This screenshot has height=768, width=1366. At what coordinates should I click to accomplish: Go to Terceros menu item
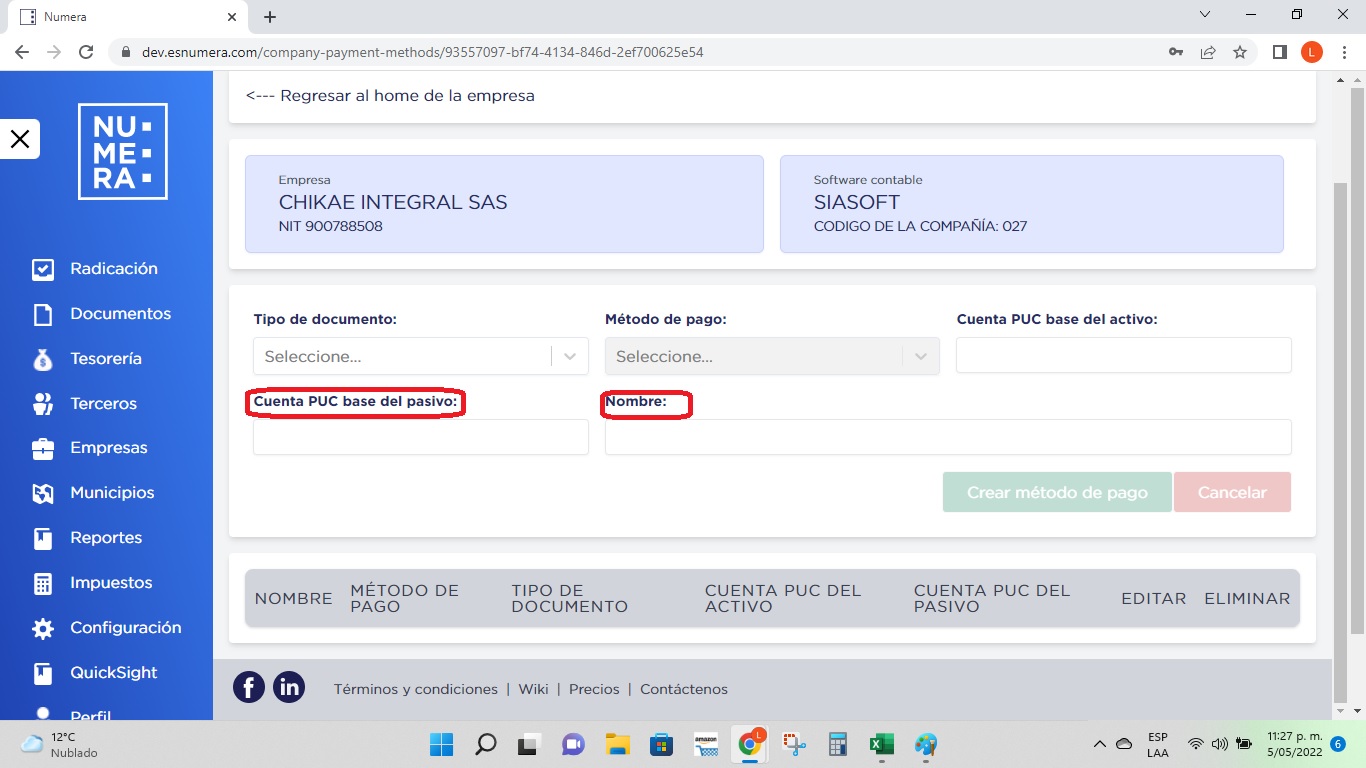click(104, 404)
